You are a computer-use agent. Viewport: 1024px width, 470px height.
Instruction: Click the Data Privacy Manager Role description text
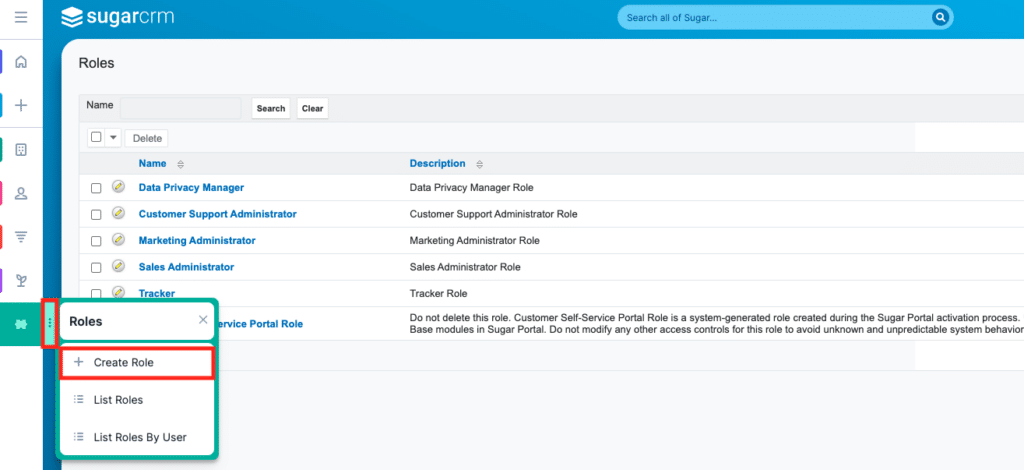(x=472, y=187)
